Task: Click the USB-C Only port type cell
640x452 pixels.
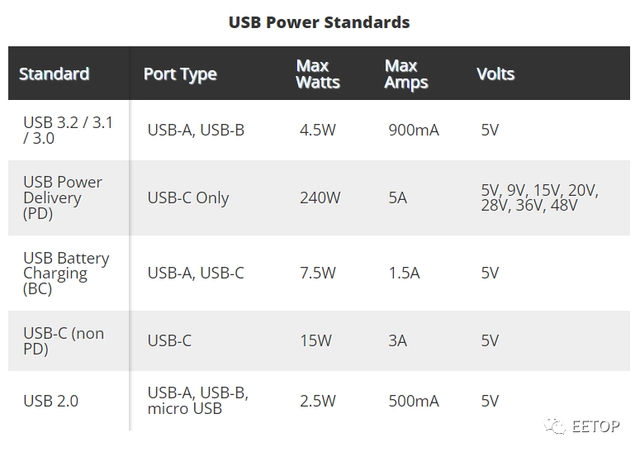Action: 188,198
